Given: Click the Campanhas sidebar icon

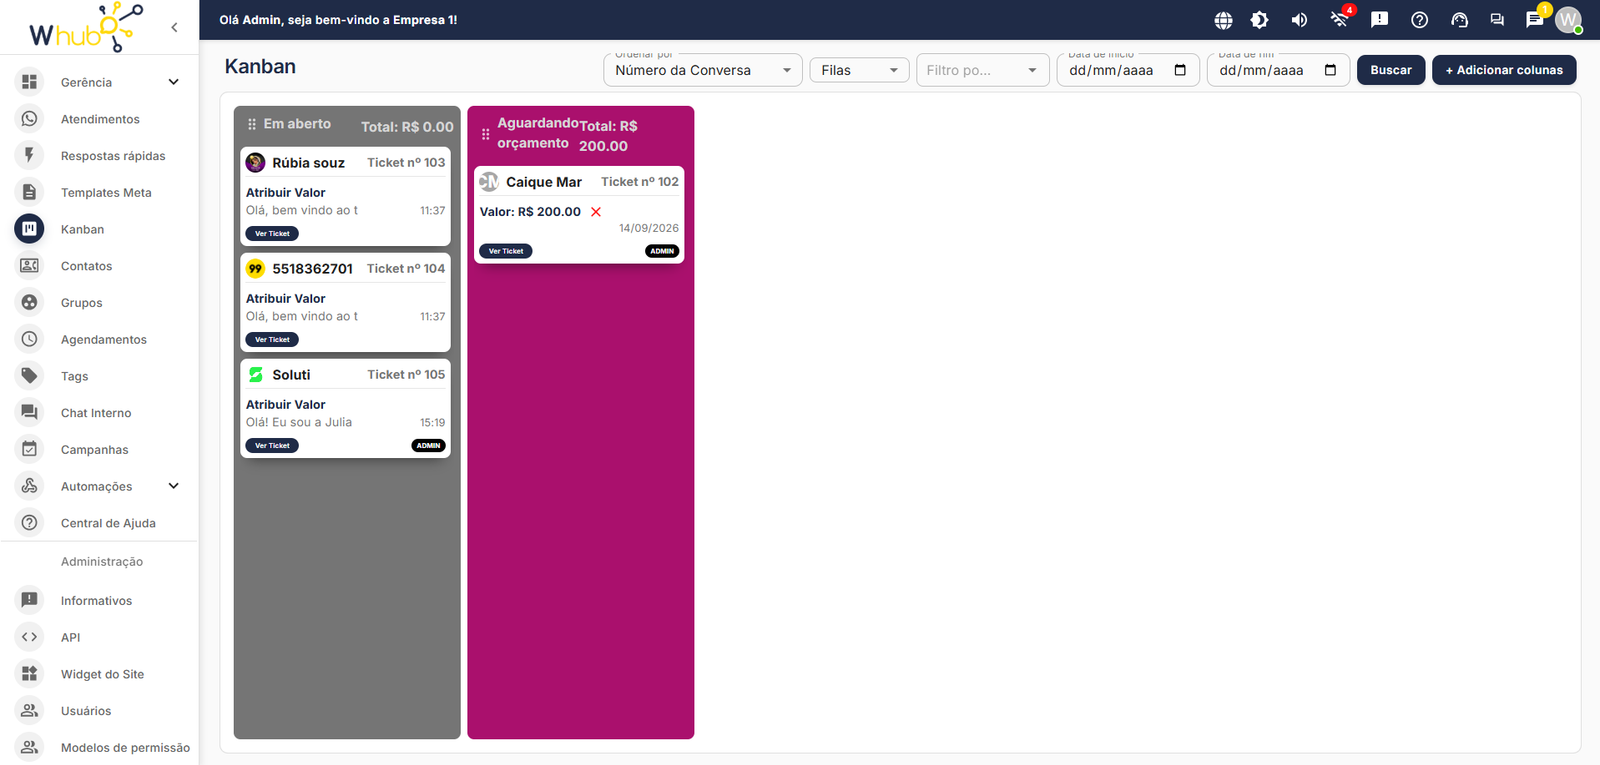Looking at the screenshot, I should 30,449.
